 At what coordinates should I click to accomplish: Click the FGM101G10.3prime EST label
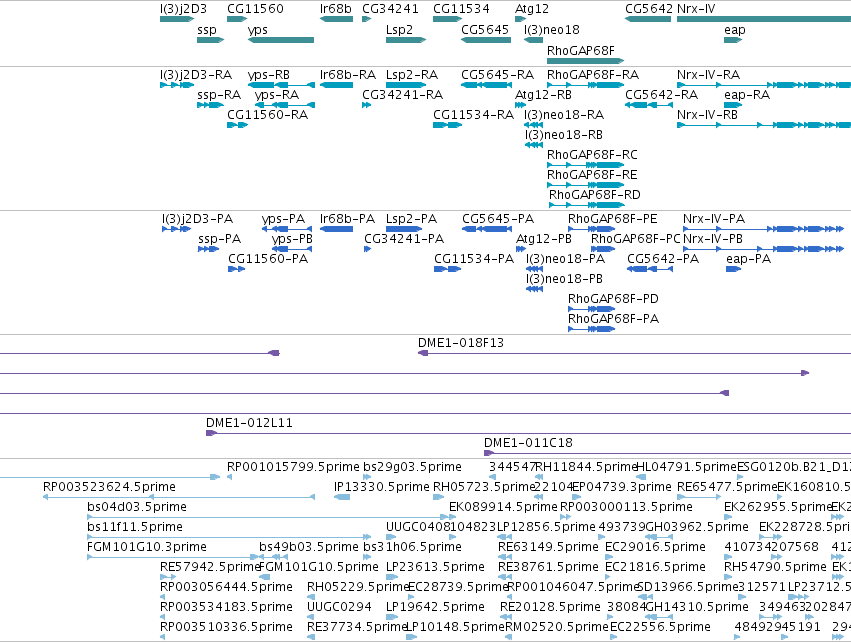[147, 546]
